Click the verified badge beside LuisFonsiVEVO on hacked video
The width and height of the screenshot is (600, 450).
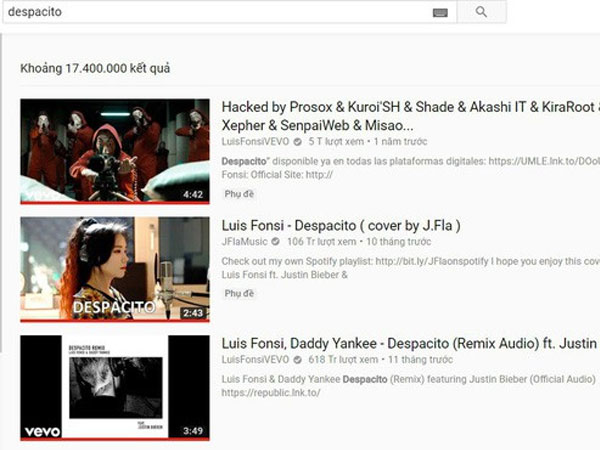click(297, 142)
